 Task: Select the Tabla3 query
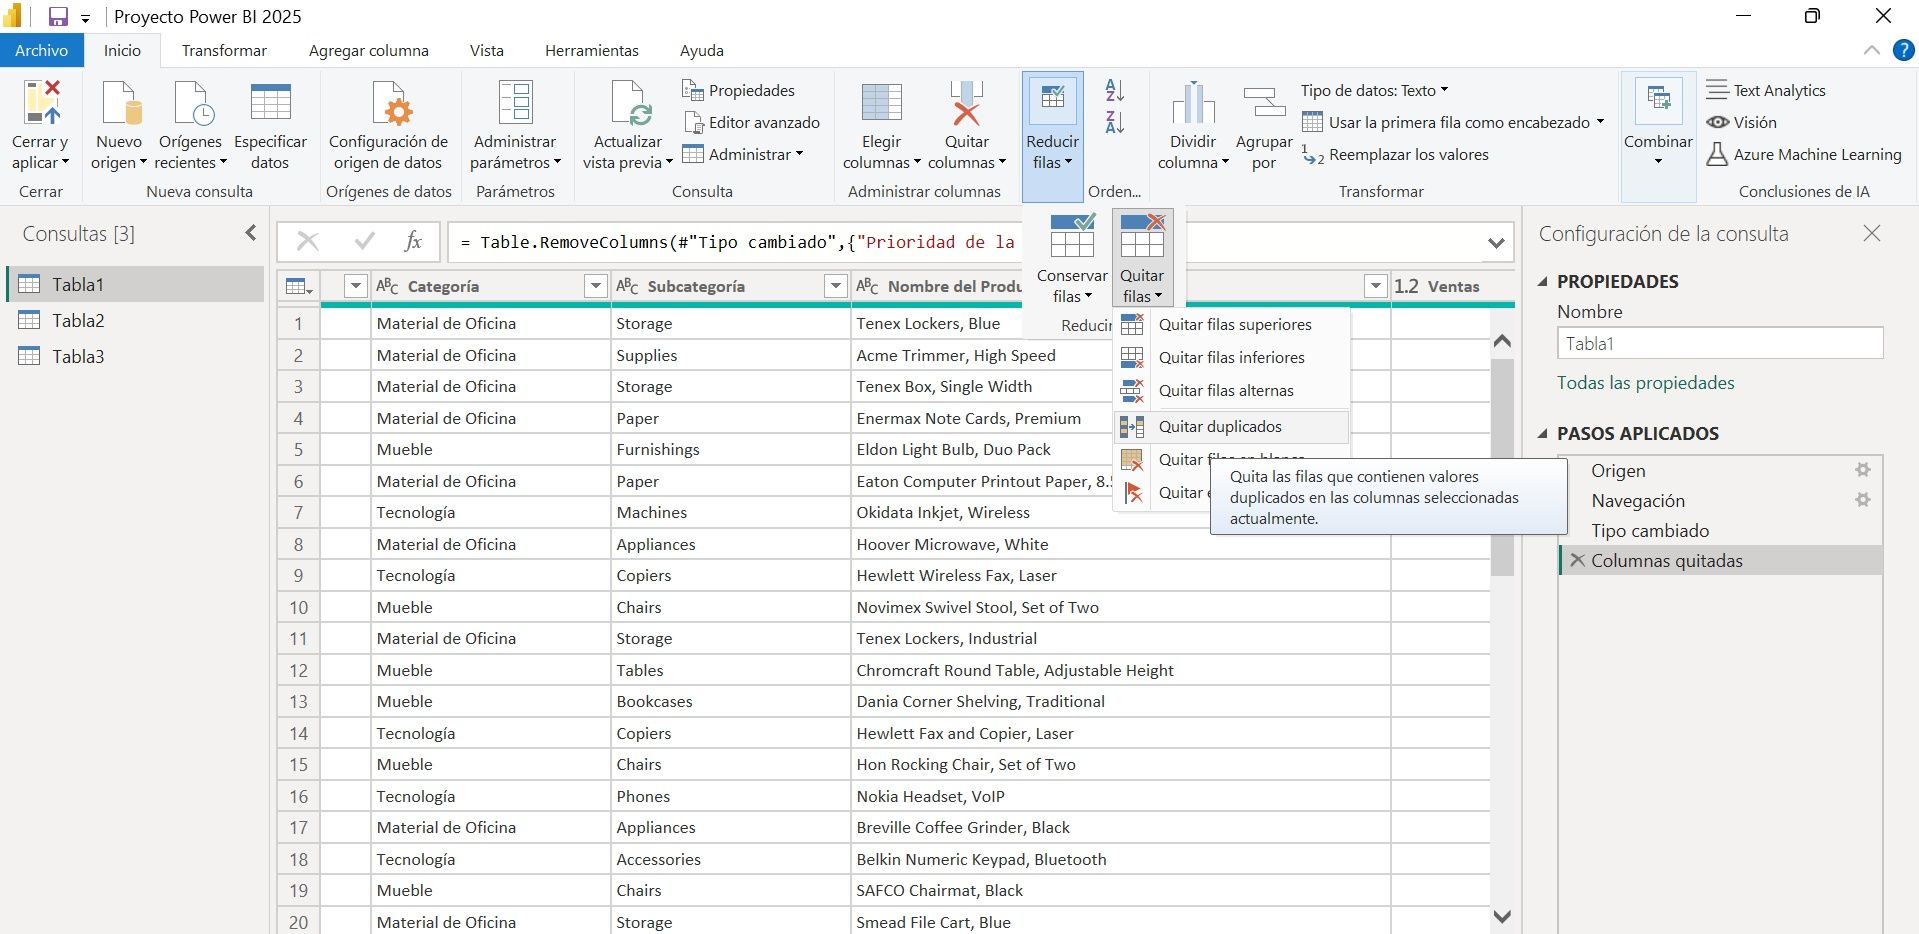135,356
